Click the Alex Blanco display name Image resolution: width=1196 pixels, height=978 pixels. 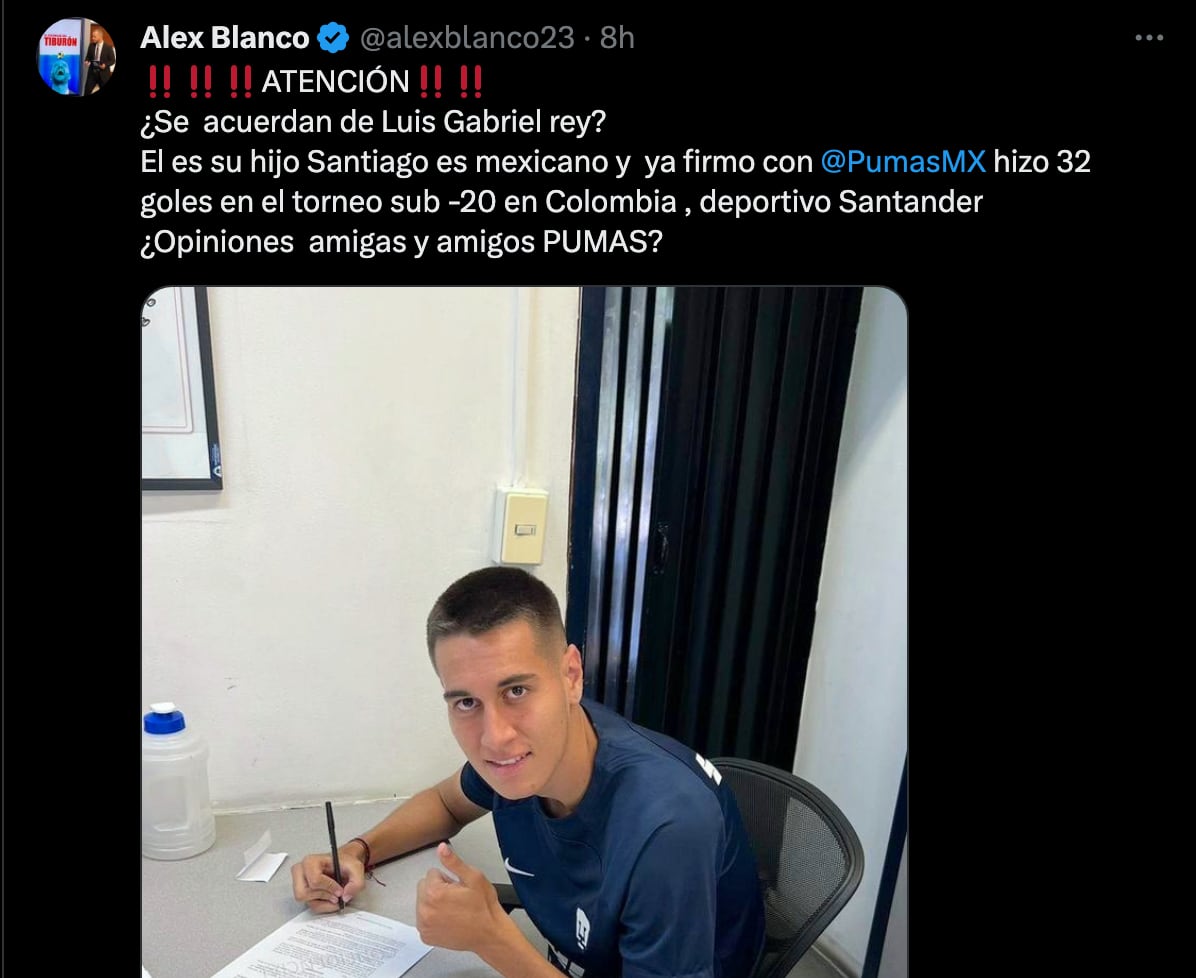coord(224,37)
